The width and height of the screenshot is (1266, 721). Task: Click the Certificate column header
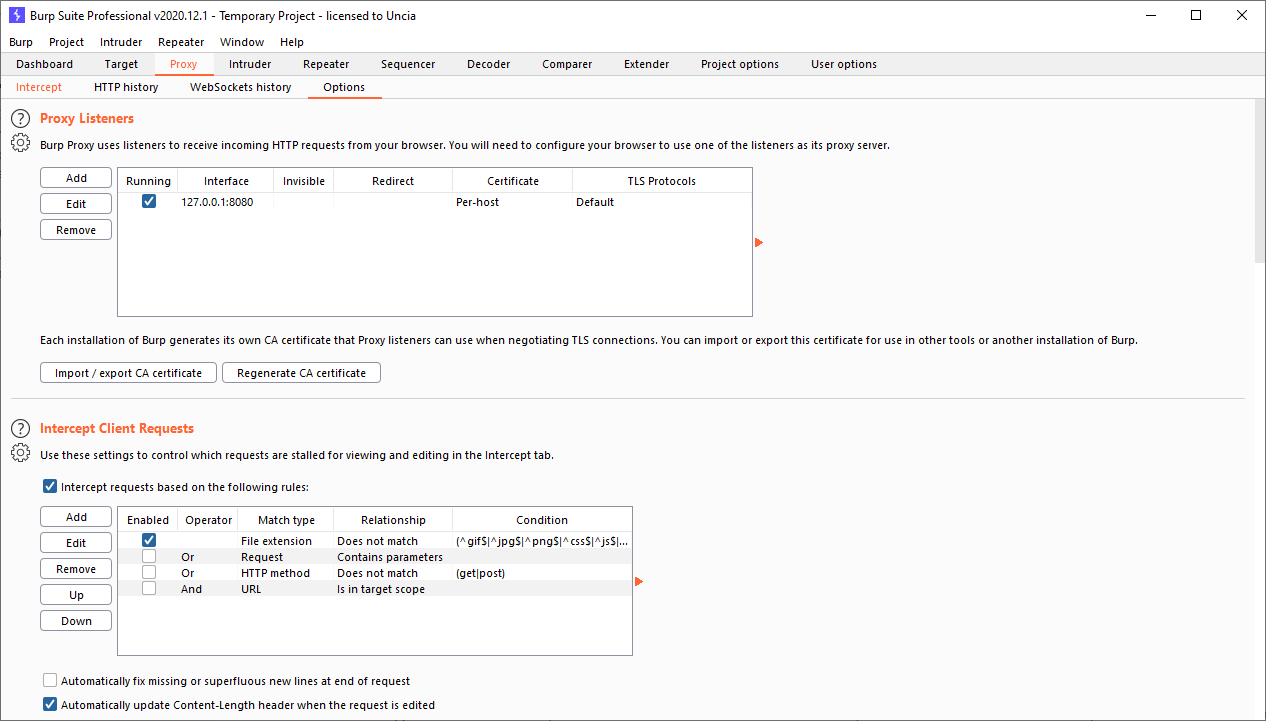coord(513,181)
